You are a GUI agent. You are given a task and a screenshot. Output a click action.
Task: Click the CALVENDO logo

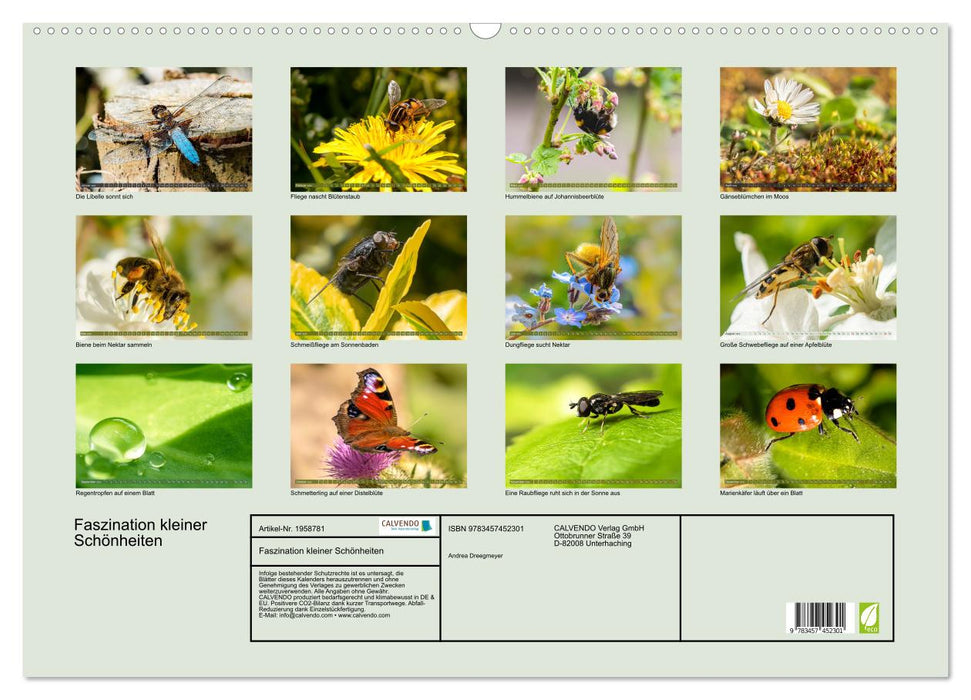pyautogui.click(x=407, y=526)
